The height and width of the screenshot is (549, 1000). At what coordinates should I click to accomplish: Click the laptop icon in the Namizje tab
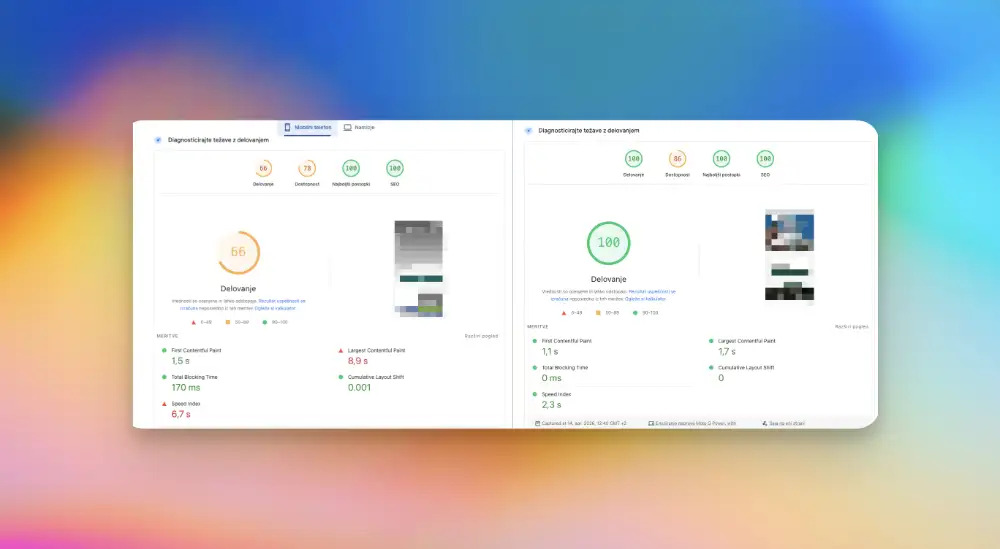tap(348, 128)
